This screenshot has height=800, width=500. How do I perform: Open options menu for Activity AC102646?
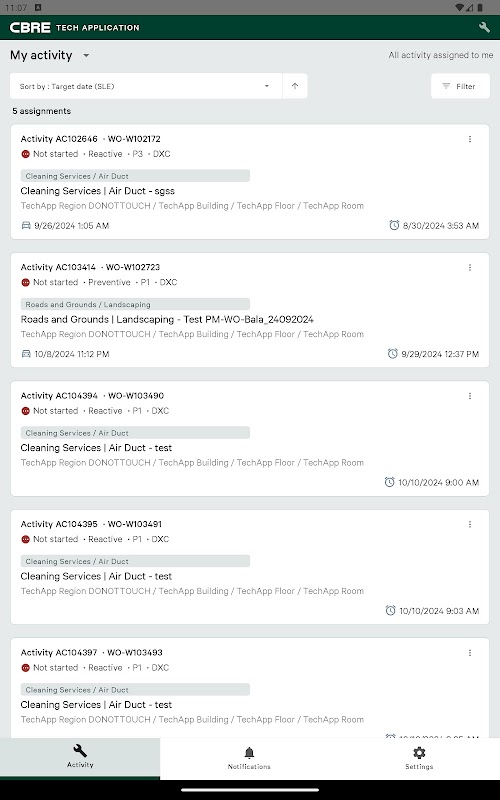470,139
